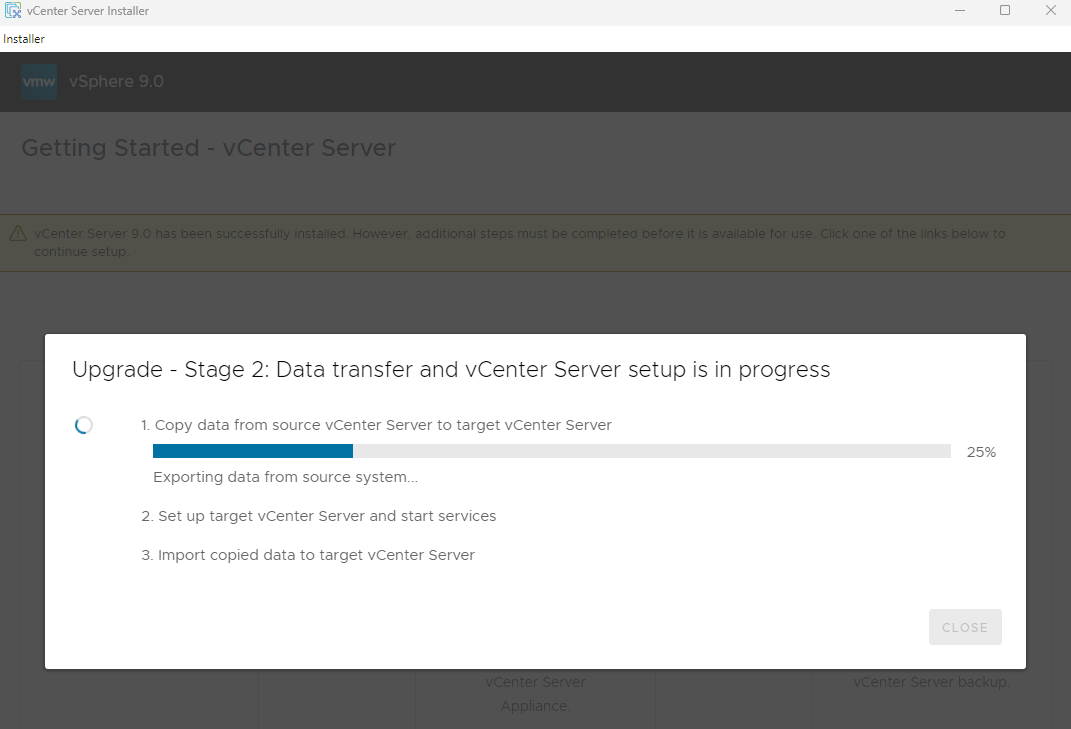This screenshot has width=1071, height=729.
Task: Close the vCenter Server Installer window
Action: [1051, 10]
